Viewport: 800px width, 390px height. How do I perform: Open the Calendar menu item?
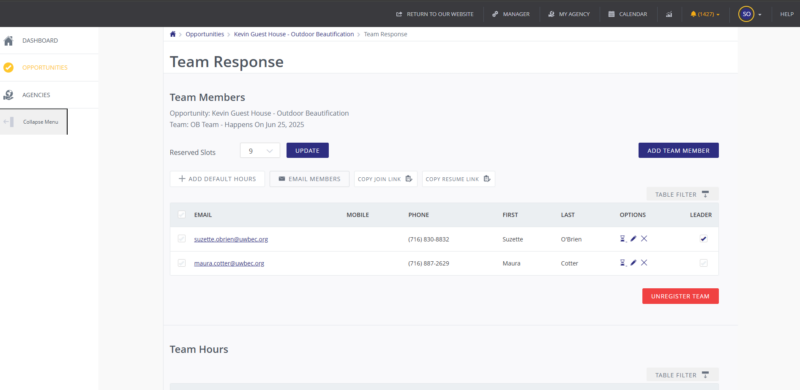click(x=628, y=14)
